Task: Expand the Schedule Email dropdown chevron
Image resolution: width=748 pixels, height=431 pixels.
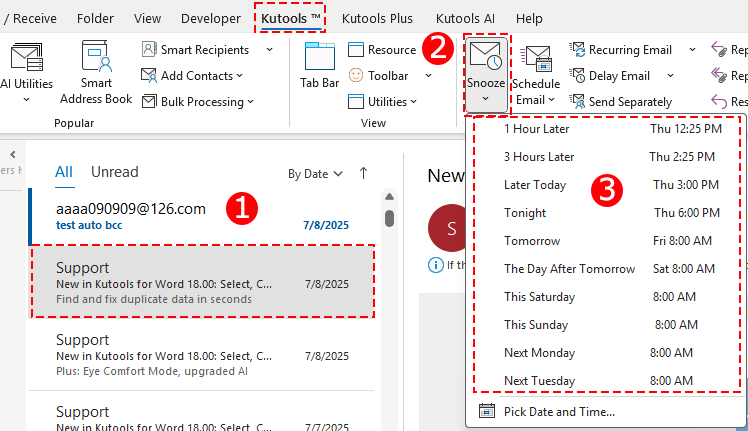Action: 551,100
